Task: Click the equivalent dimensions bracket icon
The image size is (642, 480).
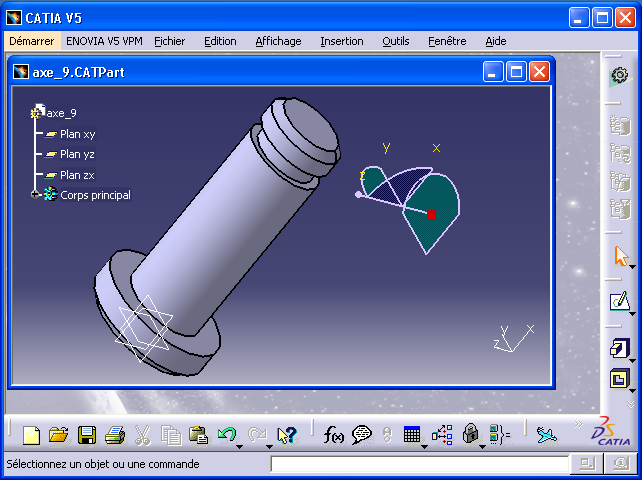Action: click(x=500, y=435)
